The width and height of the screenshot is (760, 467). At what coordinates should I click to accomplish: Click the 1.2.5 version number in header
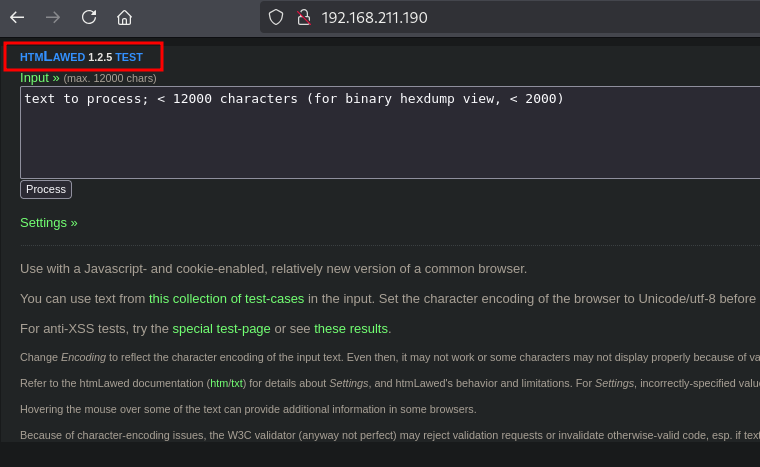[100, 57]
